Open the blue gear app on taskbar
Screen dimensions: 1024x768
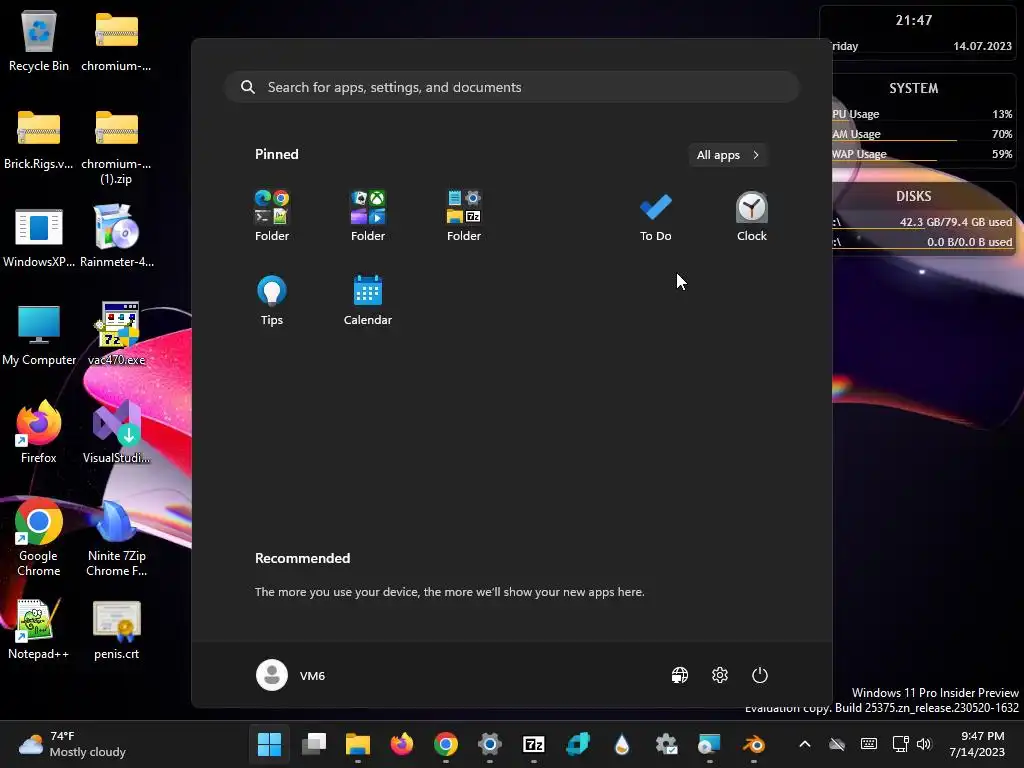(490, 744)
